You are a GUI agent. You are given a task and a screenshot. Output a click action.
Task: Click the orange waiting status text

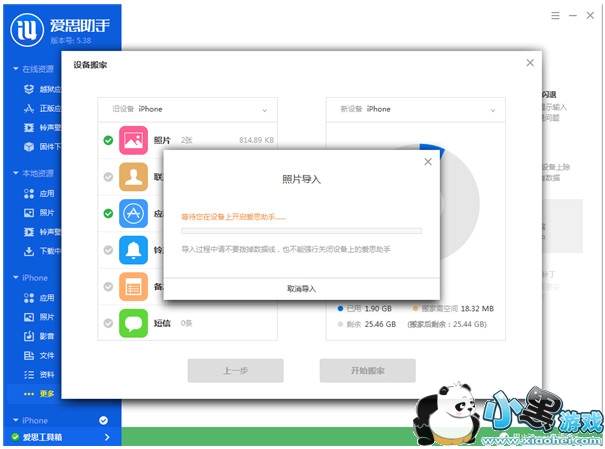[234, 217]
